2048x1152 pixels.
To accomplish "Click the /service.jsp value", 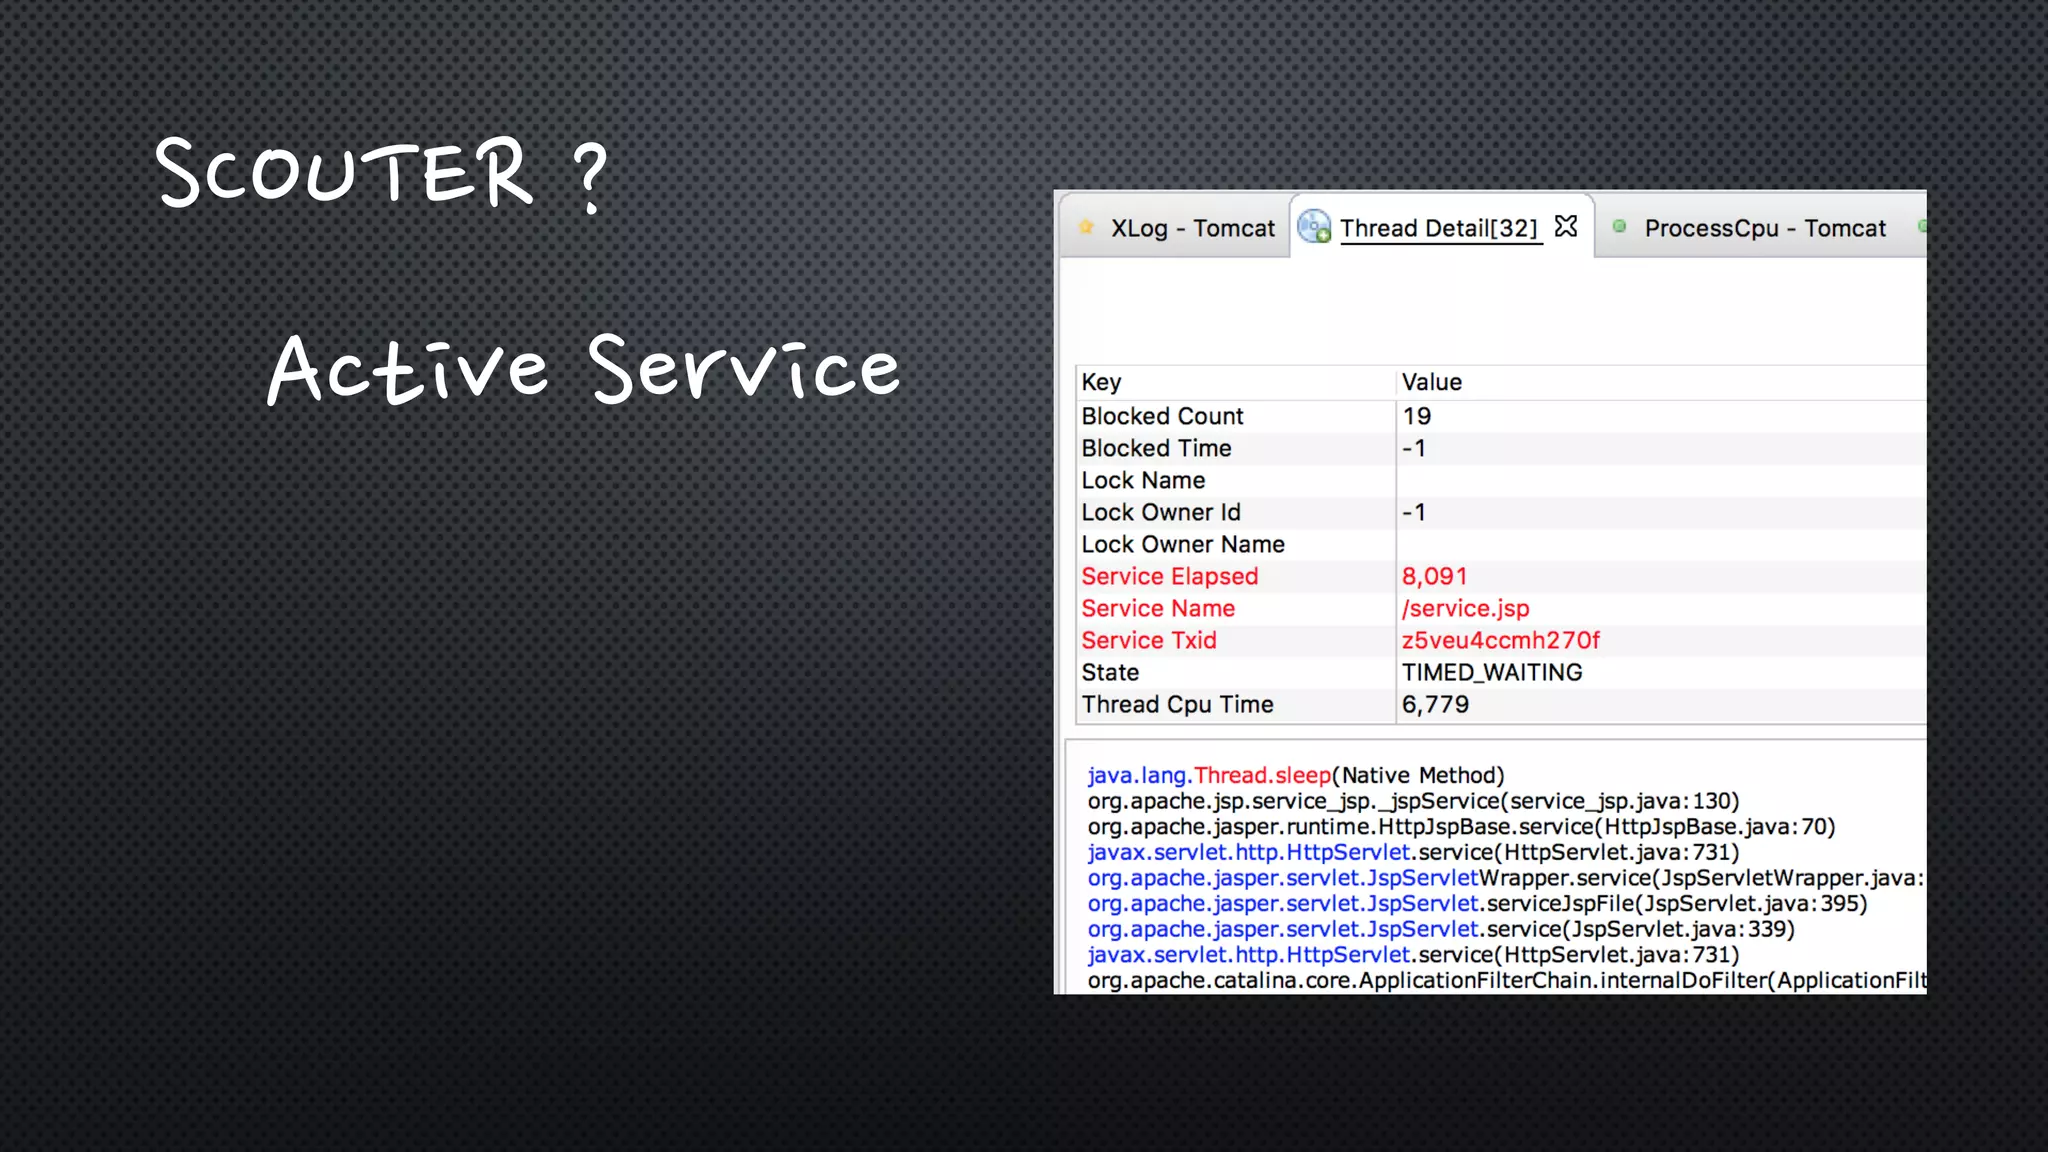I will click(x=1465, y=608).
